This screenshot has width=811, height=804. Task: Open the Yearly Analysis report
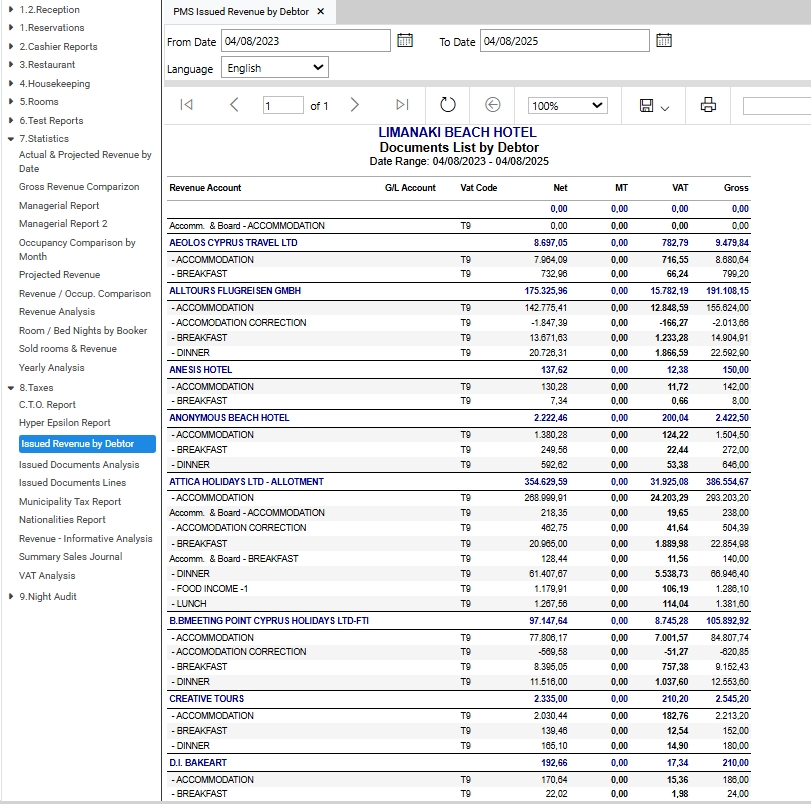coord(51,367)
